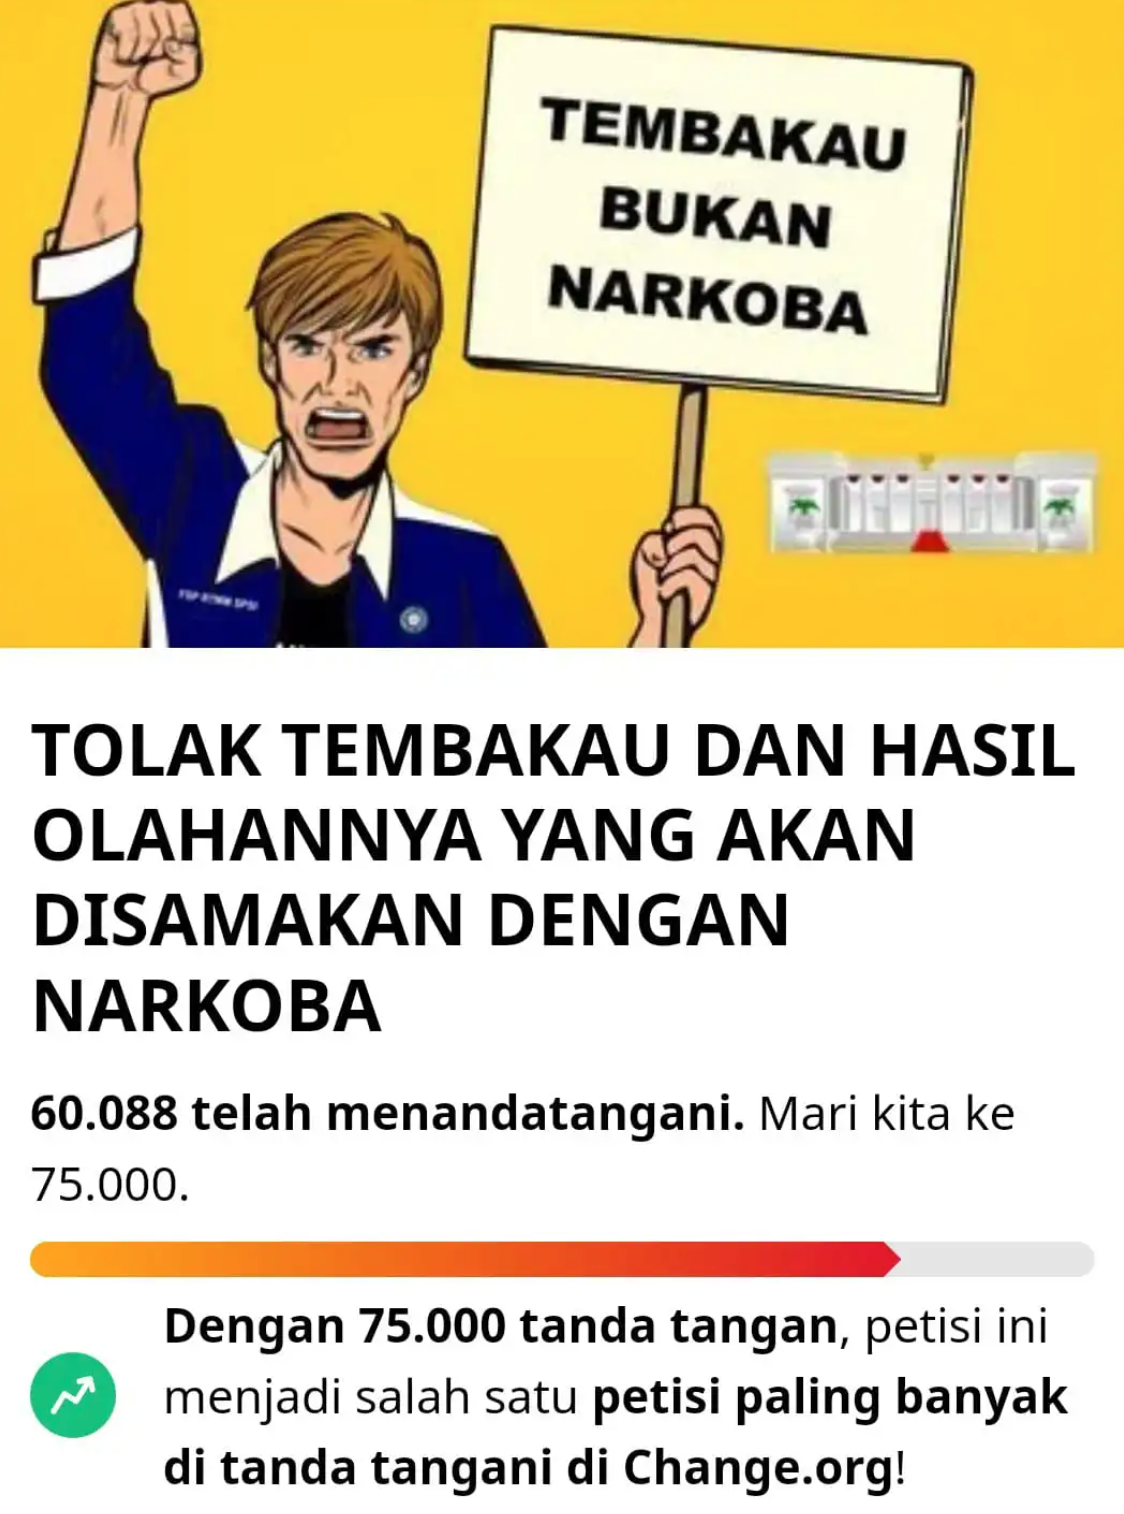Click the Change.org bold text

[758, 1468]
